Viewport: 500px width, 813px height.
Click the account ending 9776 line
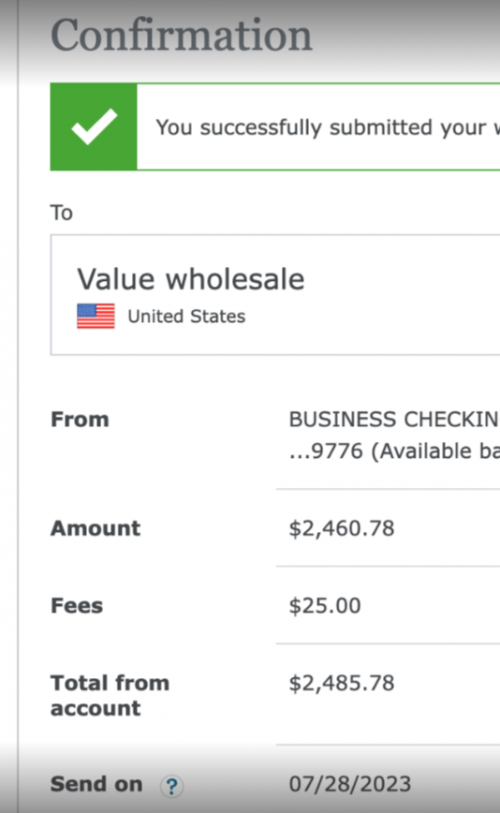pos(394,451)
